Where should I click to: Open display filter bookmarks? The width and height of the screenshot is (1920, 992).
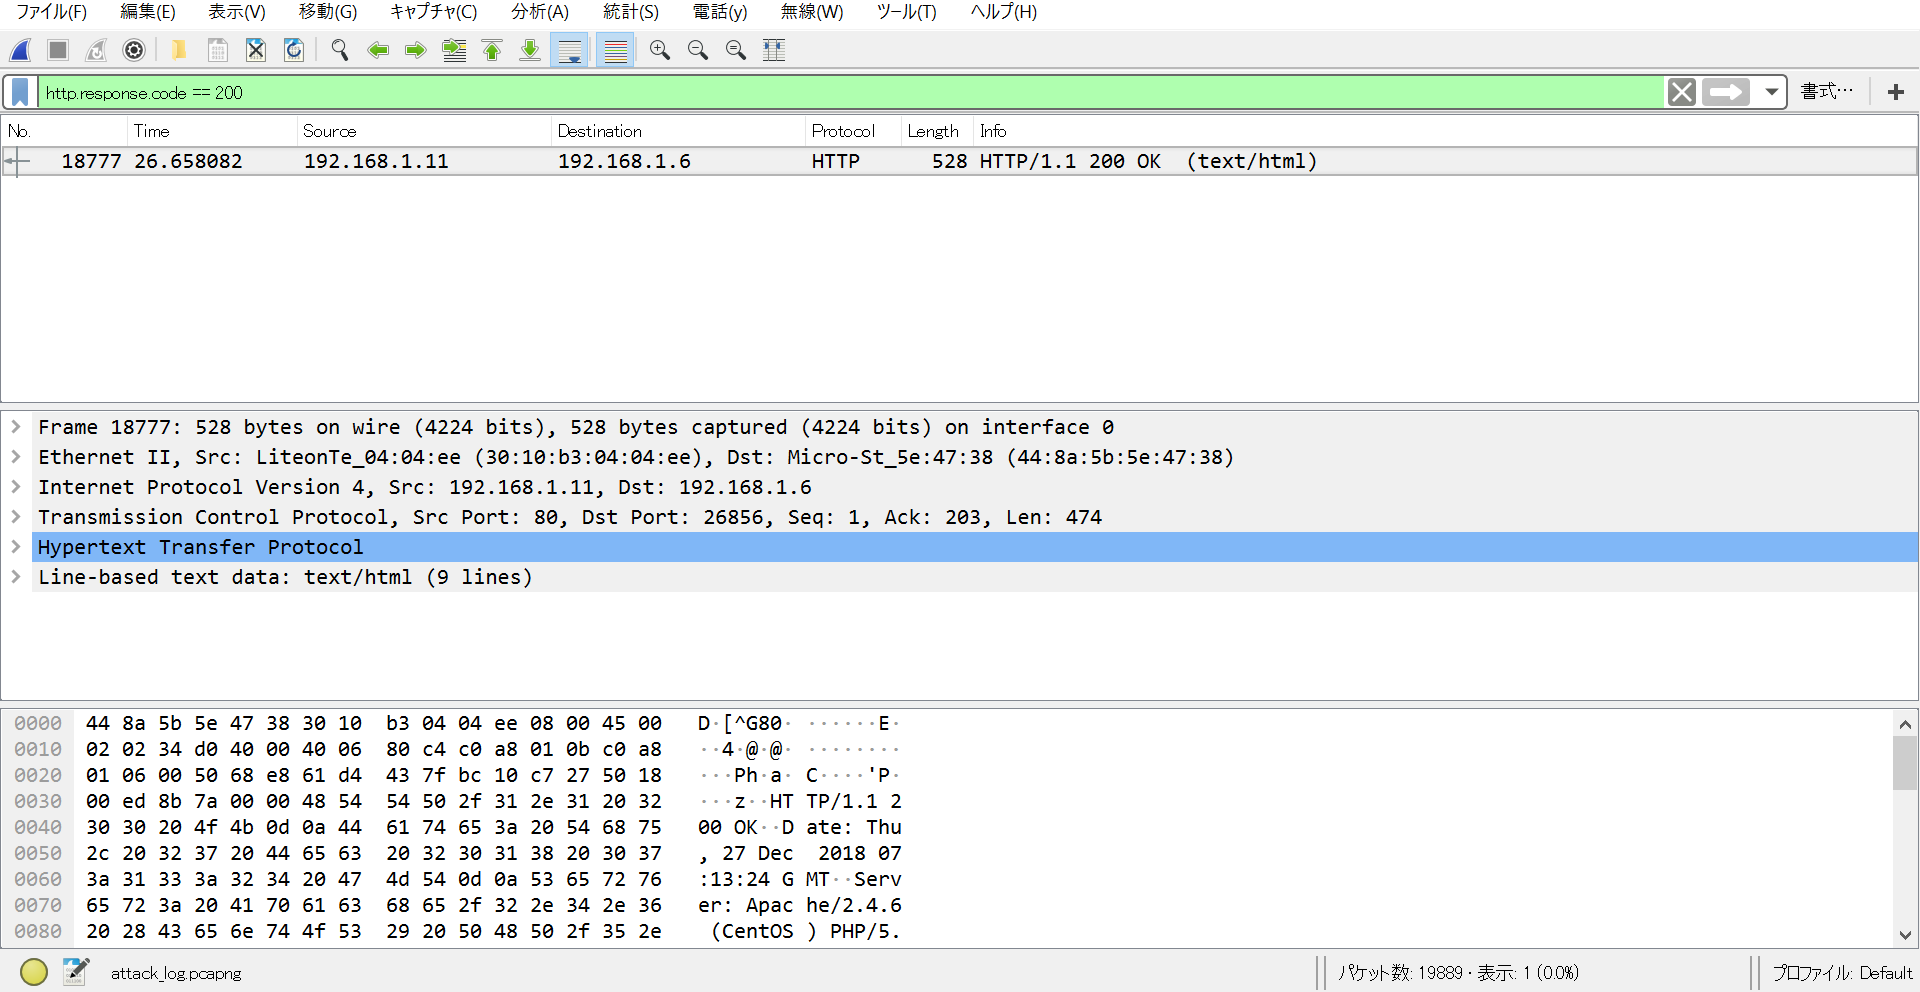pyautogui.click(x=19, y=92)
